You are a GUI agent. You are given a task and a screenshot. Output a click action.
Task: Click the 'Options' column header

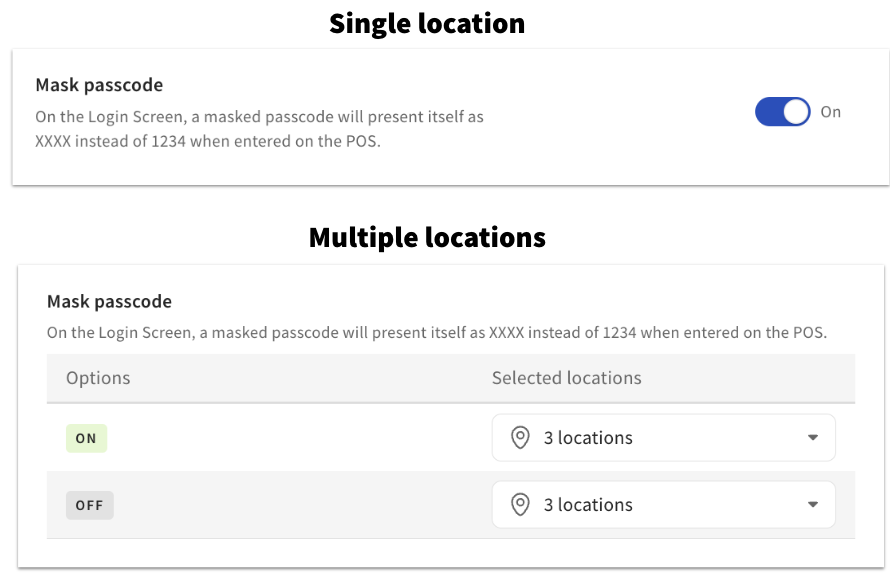point(98,378)
